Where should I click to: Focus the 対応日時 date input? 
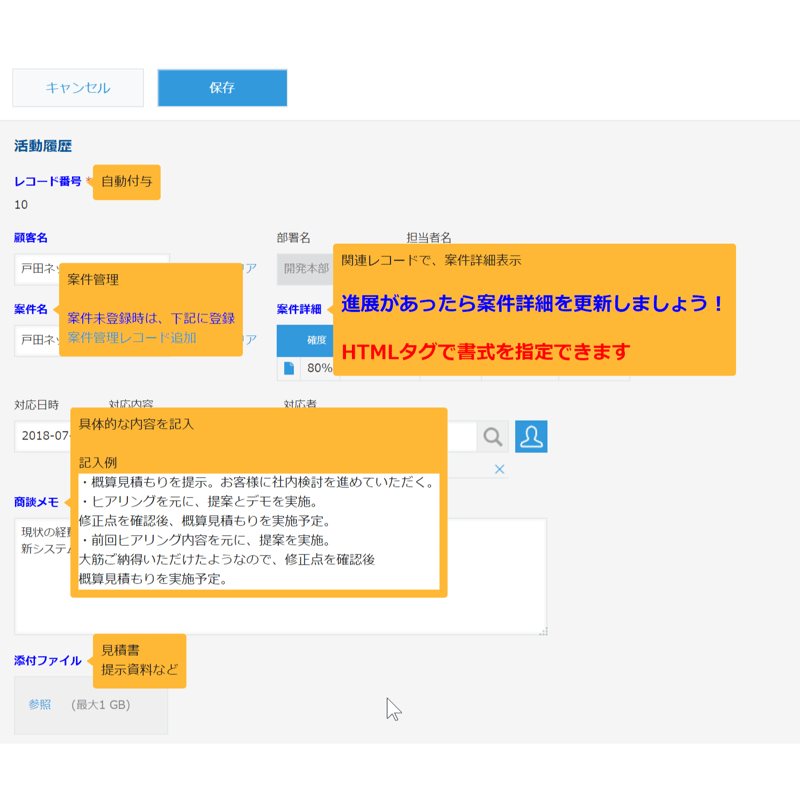point(40,437)
